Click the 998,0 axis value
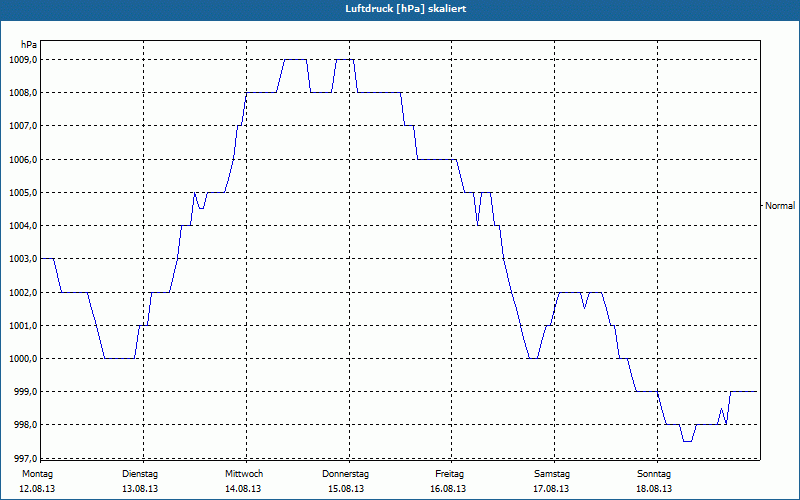The image size is (800, 500). click(x=25, y=424)
